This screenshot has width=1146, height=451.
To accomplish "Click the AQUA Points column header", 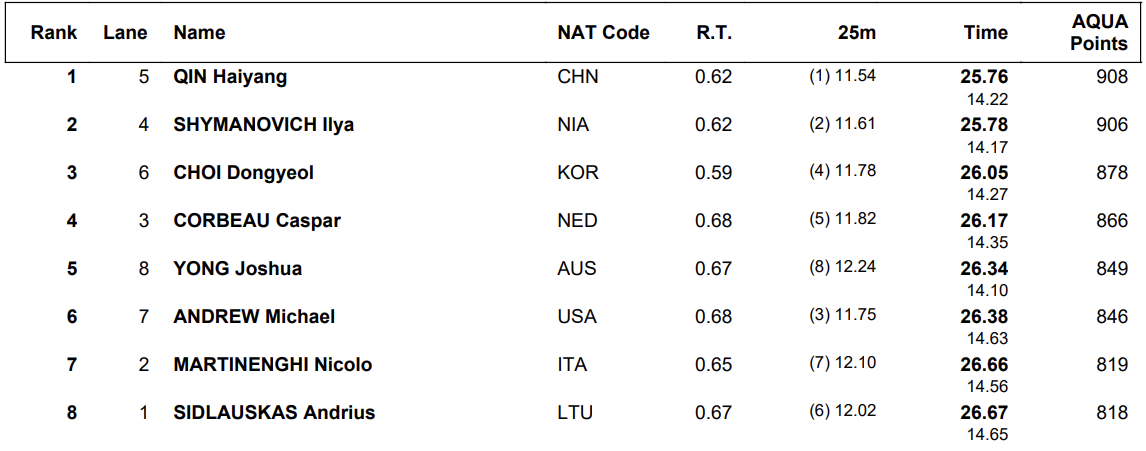I will point(1098,33).
